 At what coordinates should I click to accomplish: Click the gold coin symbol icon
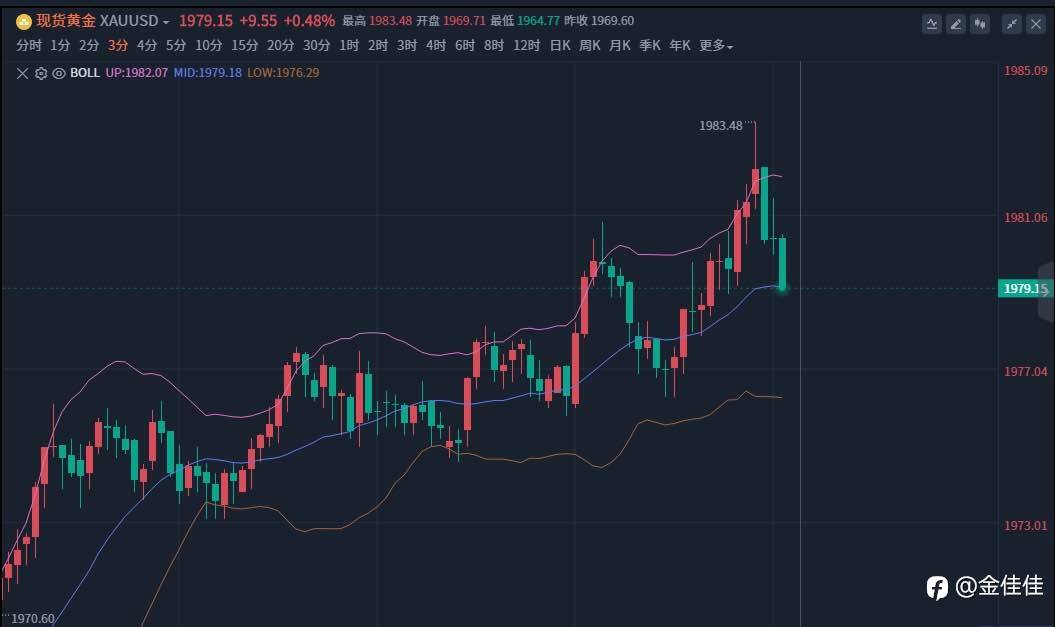click(24, 22)
